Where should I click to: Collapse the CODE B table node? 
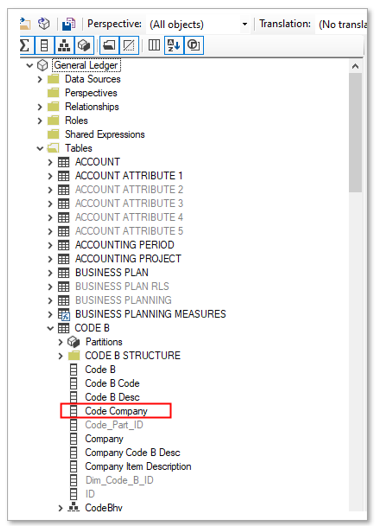(50, 328)
